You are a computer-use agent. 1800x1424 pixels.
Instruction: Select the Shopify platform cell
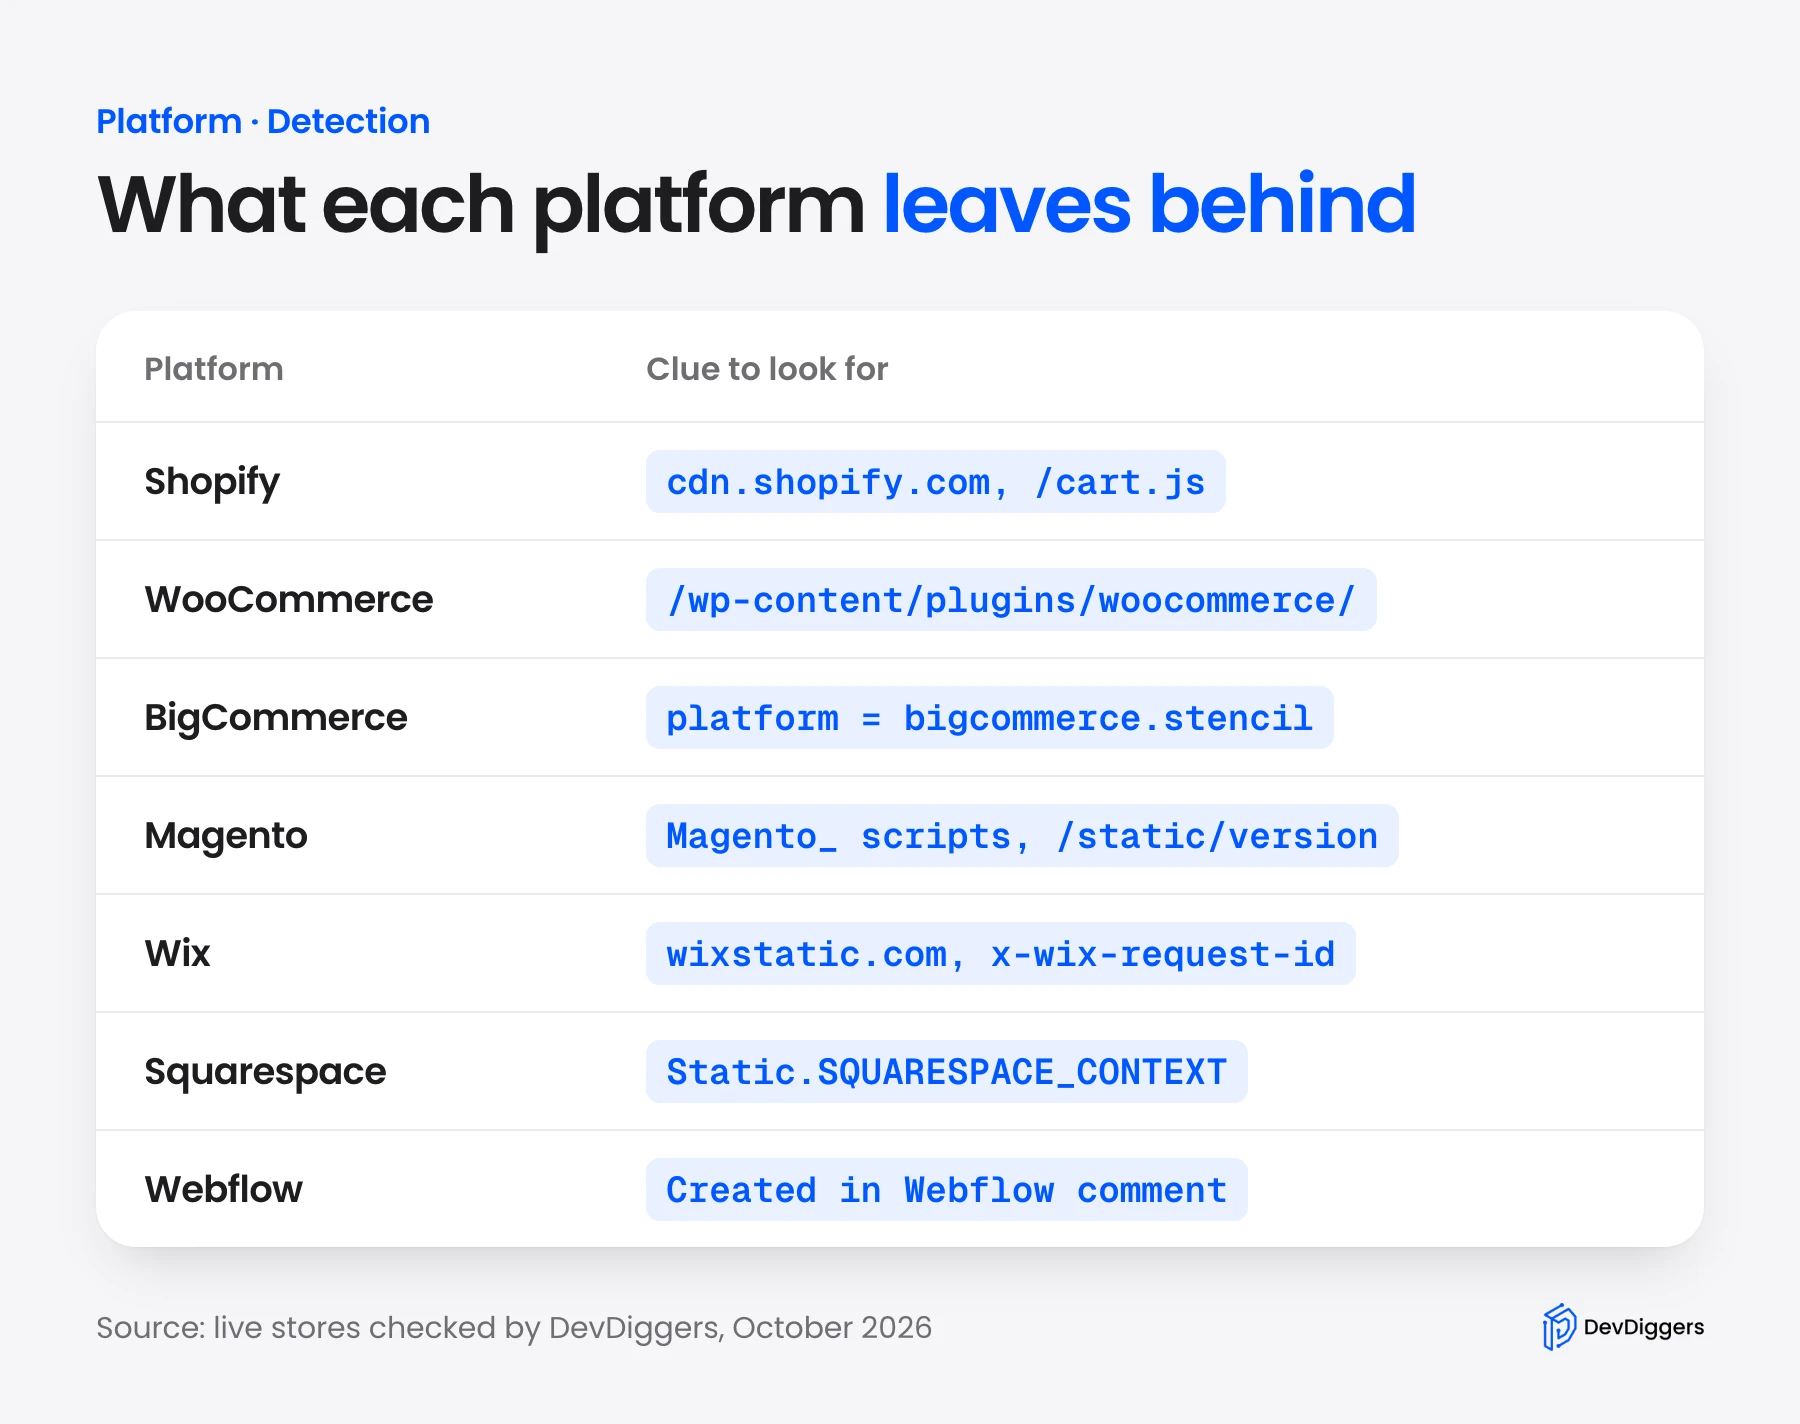pos(212,482)
